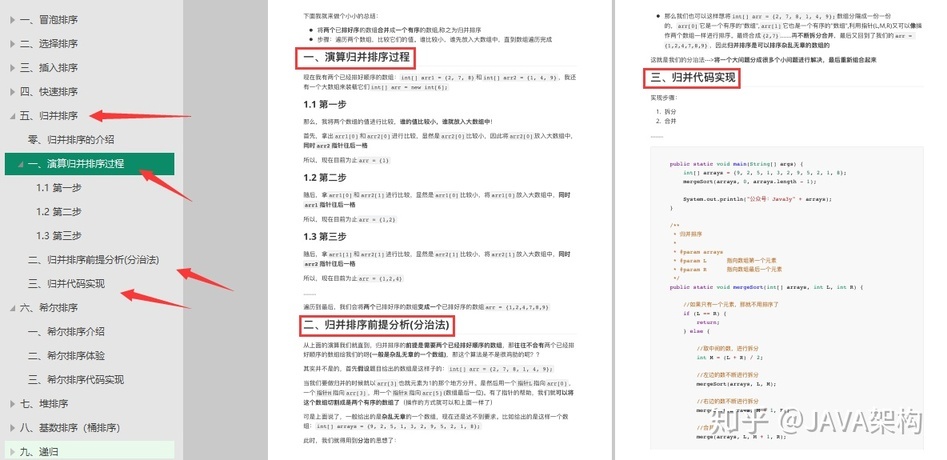Open the 八、基数排序（桶排序）bookmark
Screen dimensions: 947x460
[x=70, y=427]
